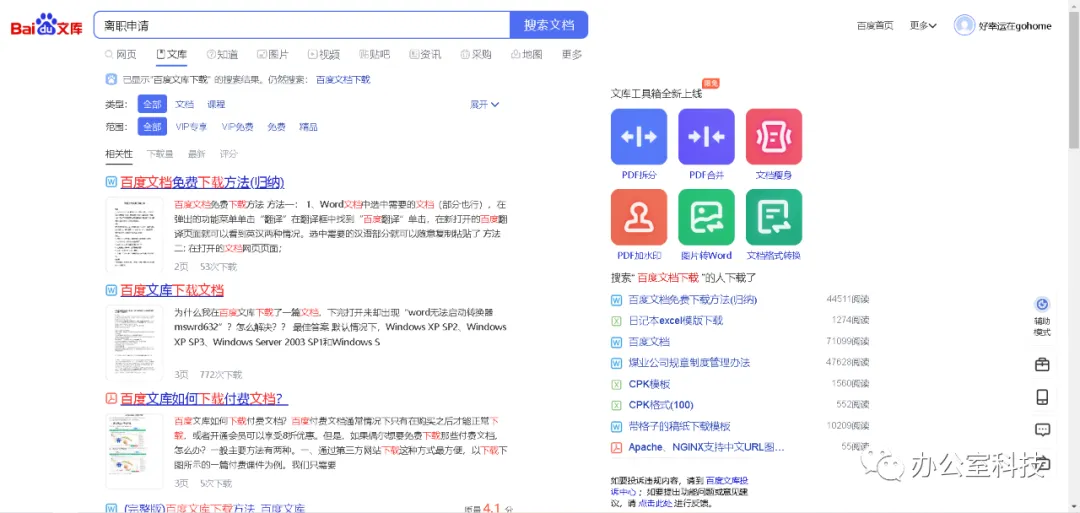The image size is (1080, 513).
Task: Filter range by VIP专享
Action: pos(191,127)
